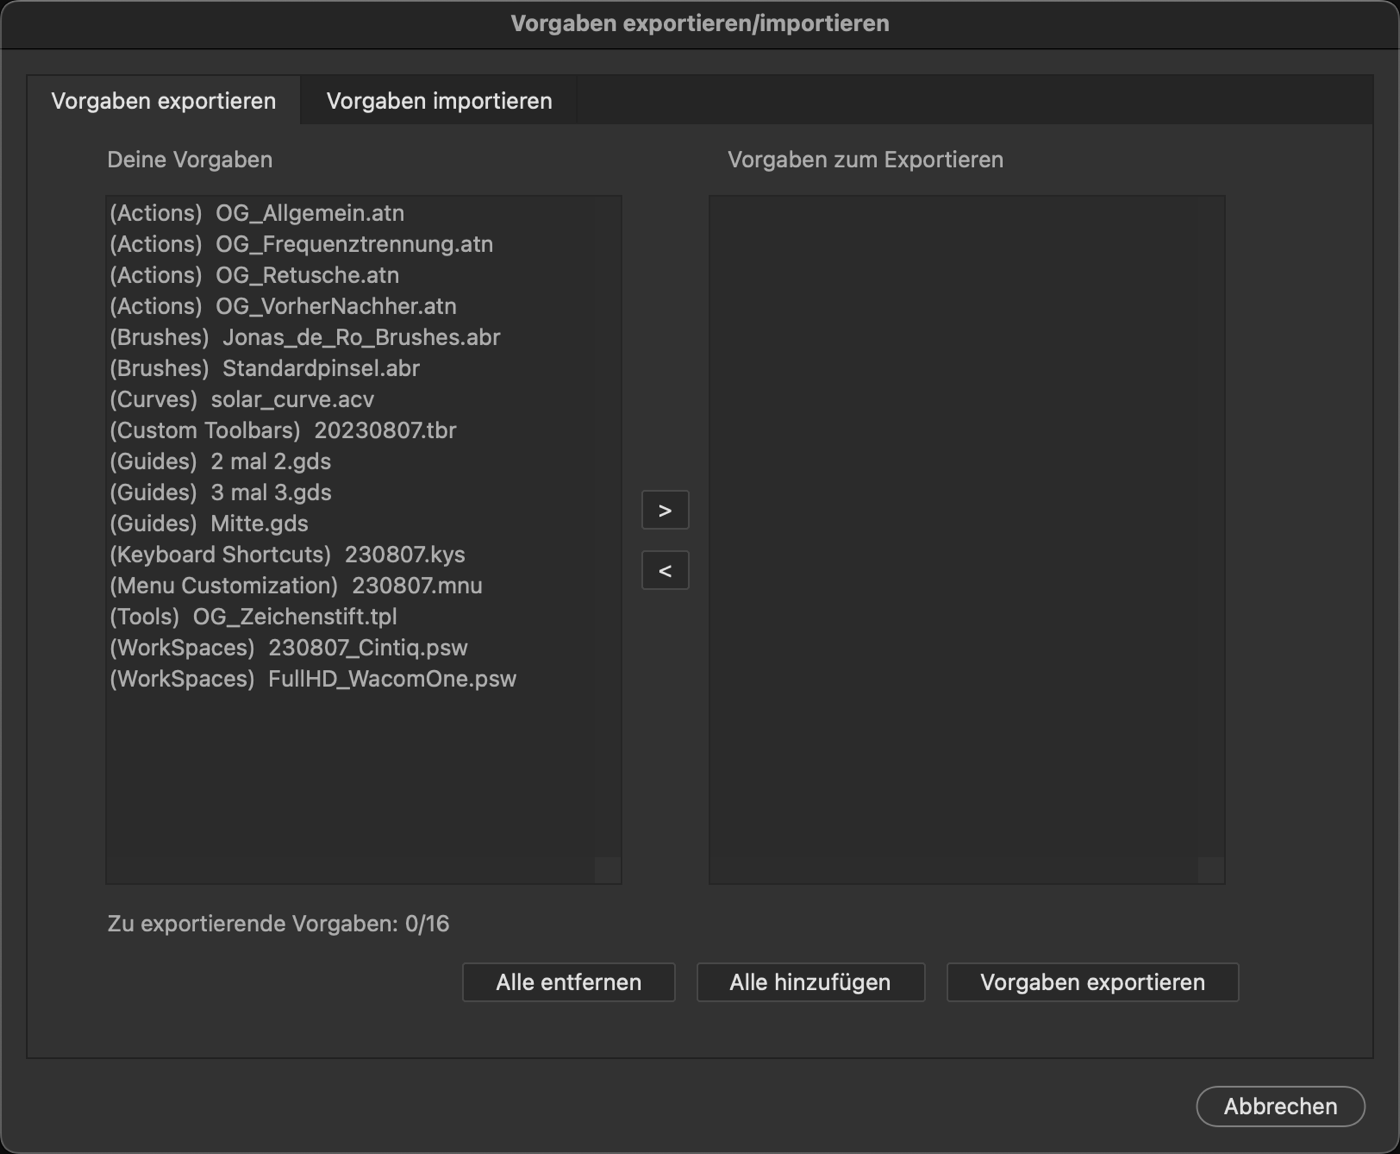
Task: Choose OG_Retusche.atn from the list
Action: click(254, 275)
